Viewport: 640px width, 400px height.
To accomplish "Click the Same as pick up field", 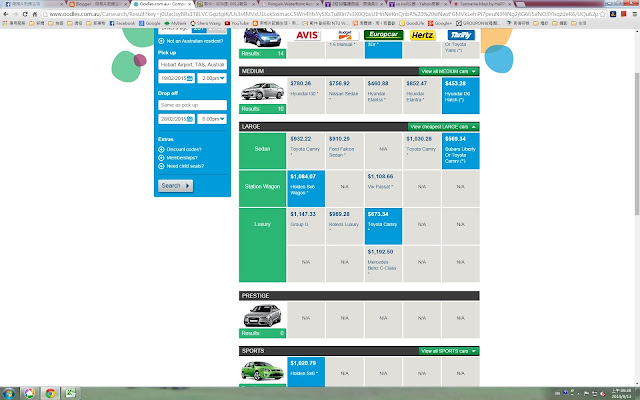I will [x=192, y=105].
